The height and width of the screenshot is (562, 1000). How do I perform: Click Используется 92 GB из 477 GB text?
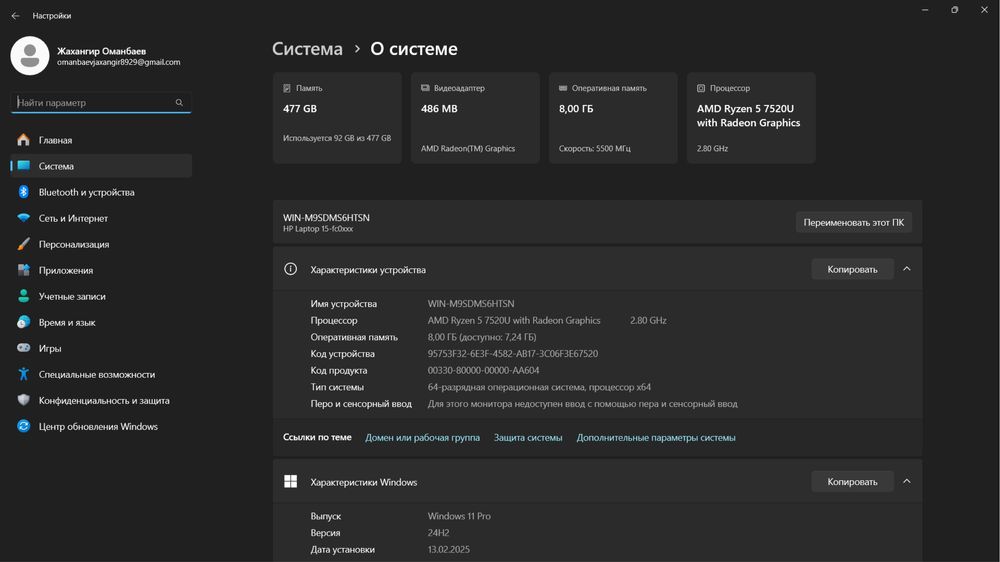[x=337, y=138]
